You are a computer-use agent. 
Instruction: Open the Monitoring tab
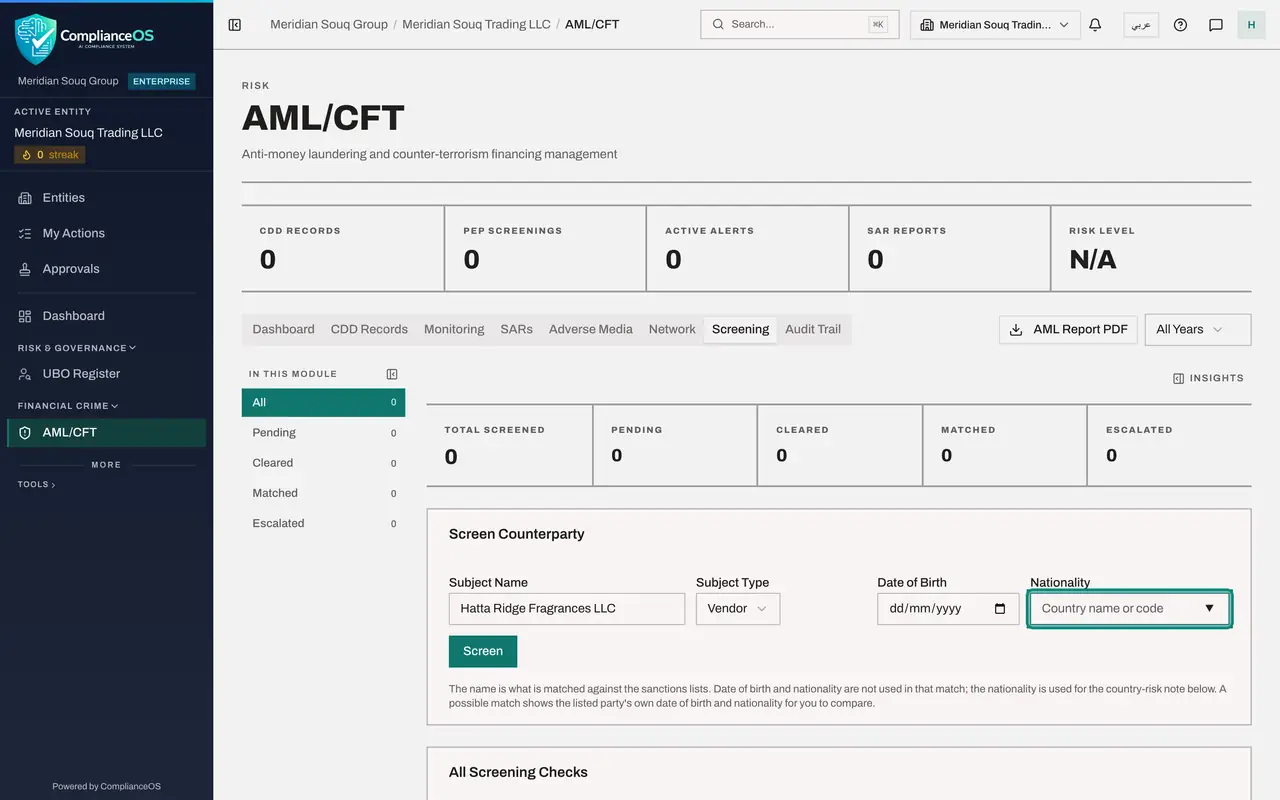(x=454, y=329)
